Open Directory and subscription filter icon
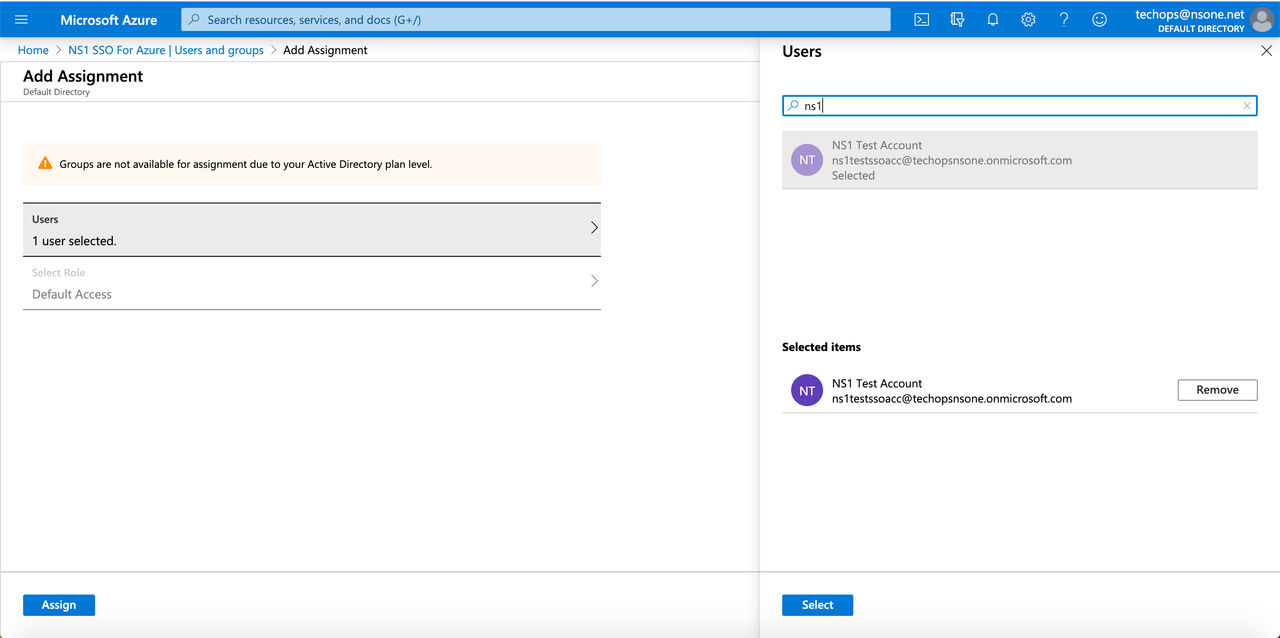This screenshot has height=638, width=1280. [957, 20]
